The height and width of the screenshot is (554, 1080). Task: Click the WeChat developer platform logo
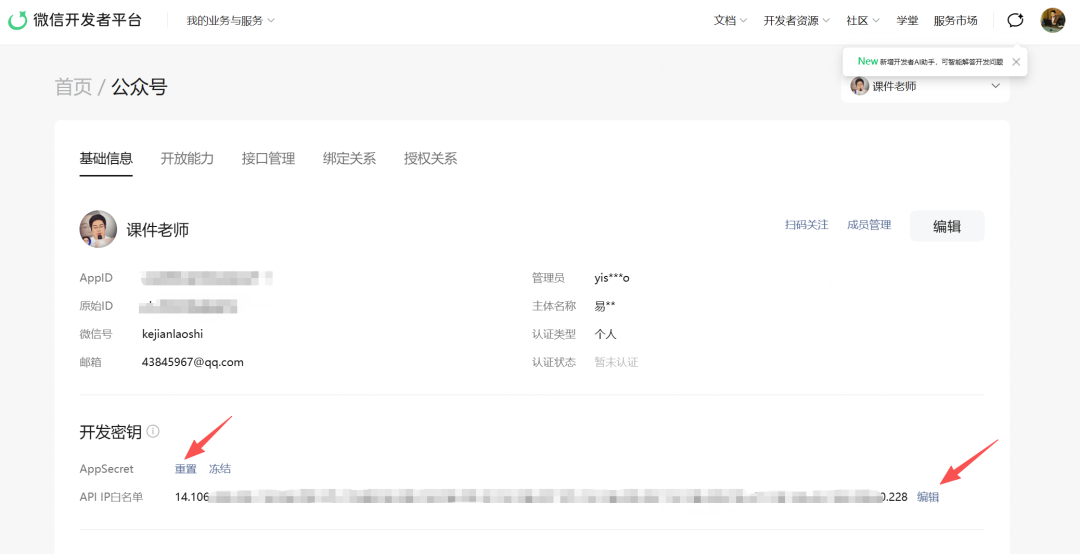74,20
